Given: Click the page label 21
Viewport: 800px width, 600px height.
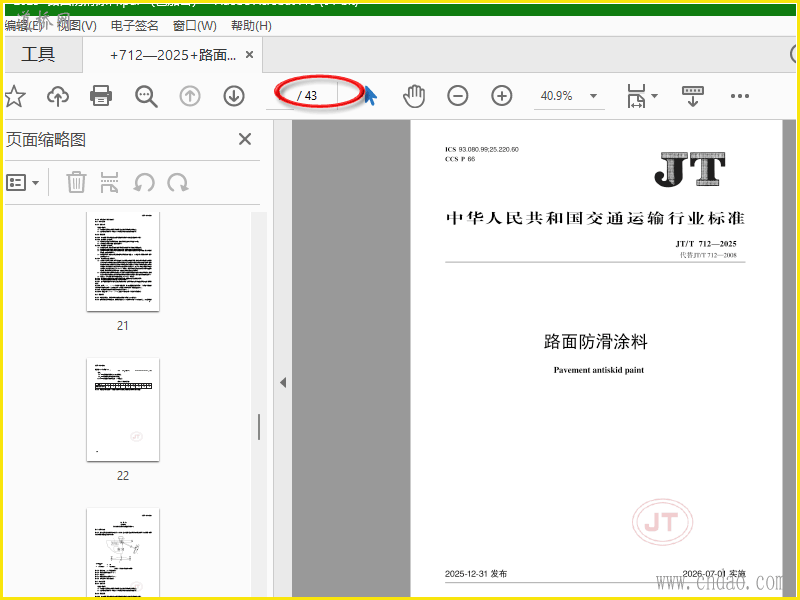Looking at the screenshot, I should pyautogui.click(x=123, y=326).
